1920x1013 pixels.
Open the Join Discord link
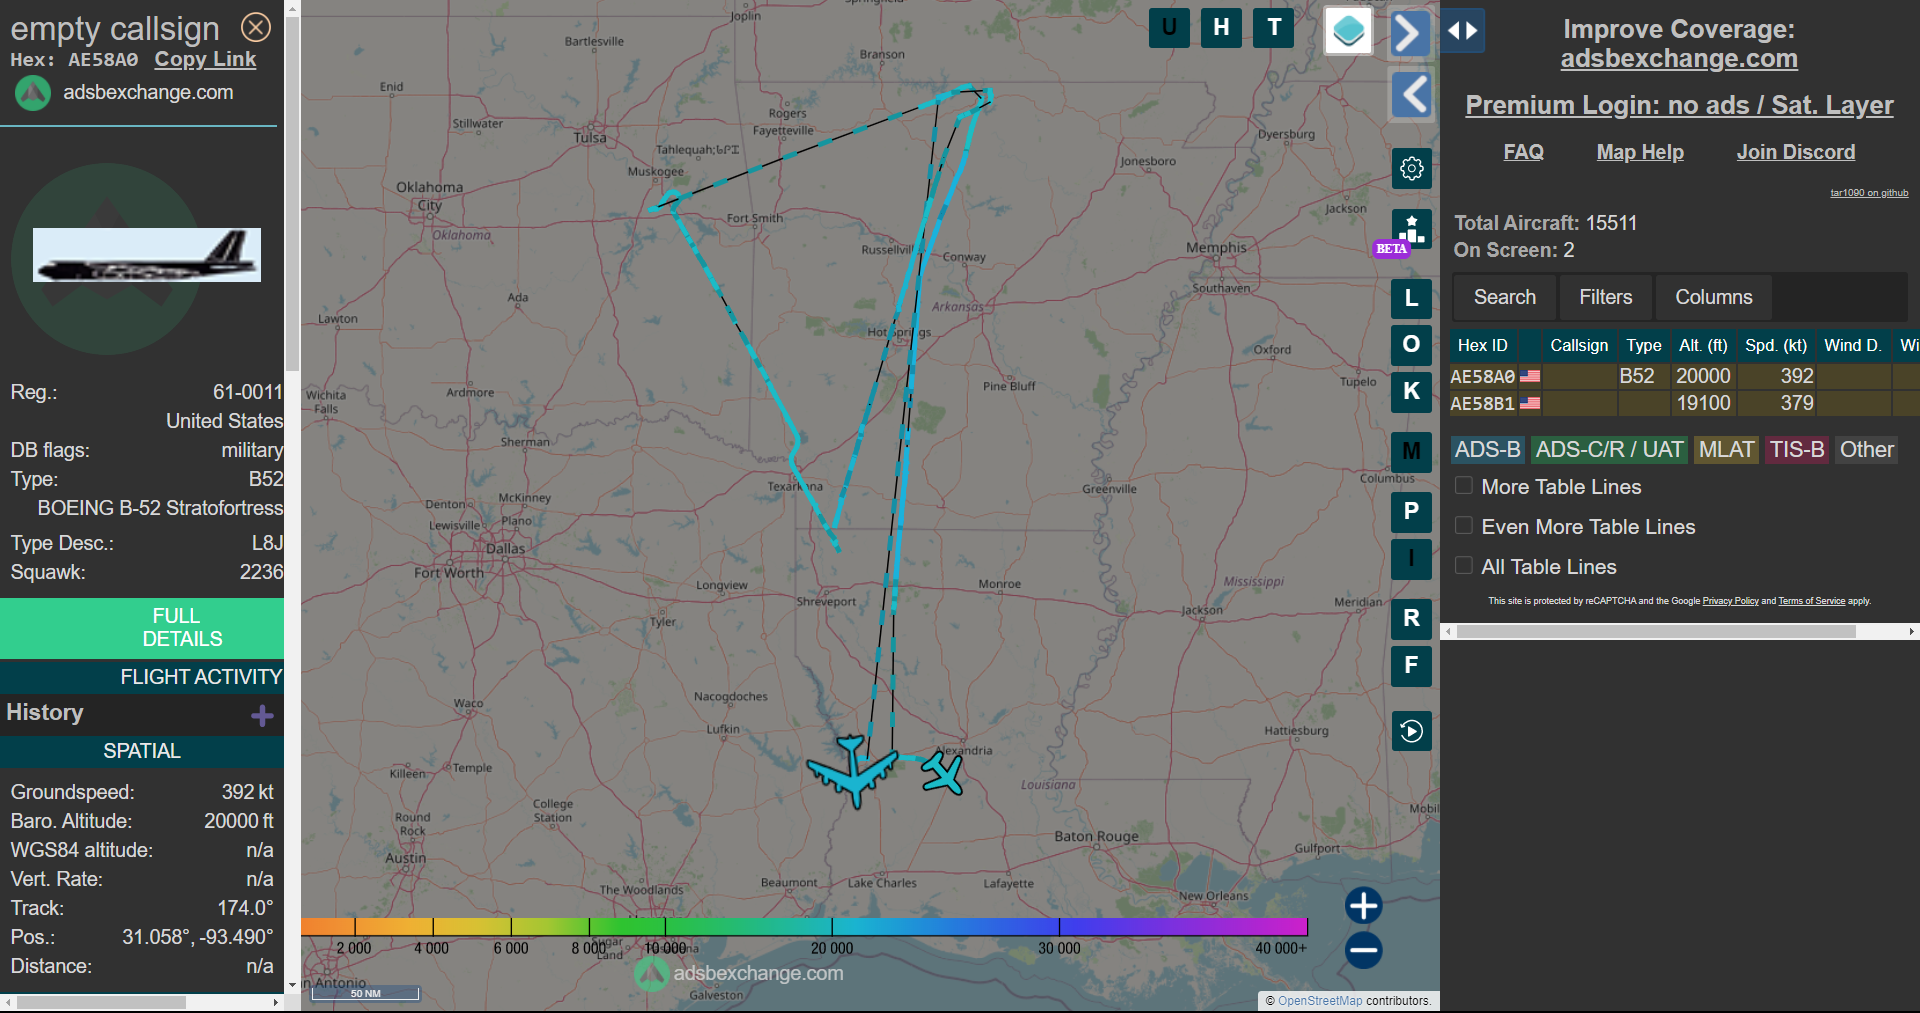1795,152
